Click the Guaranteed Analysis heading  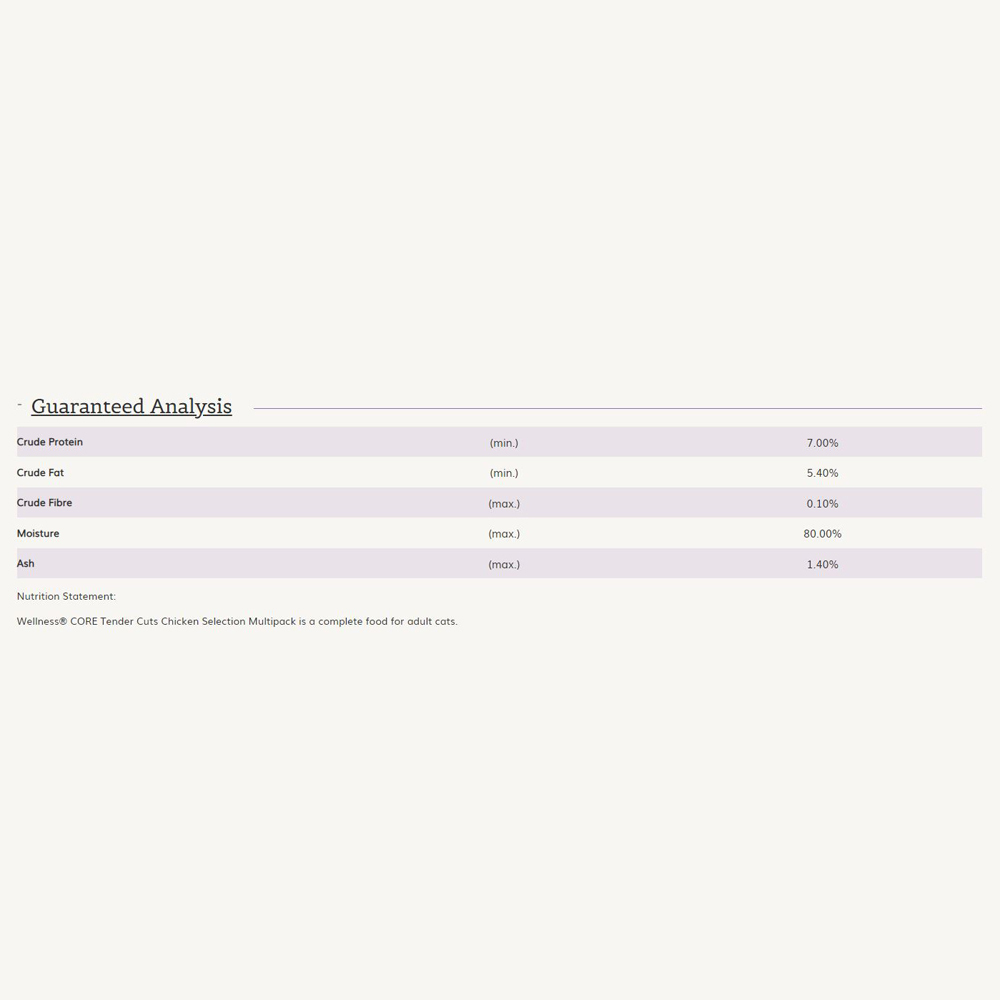click(131, 406)
